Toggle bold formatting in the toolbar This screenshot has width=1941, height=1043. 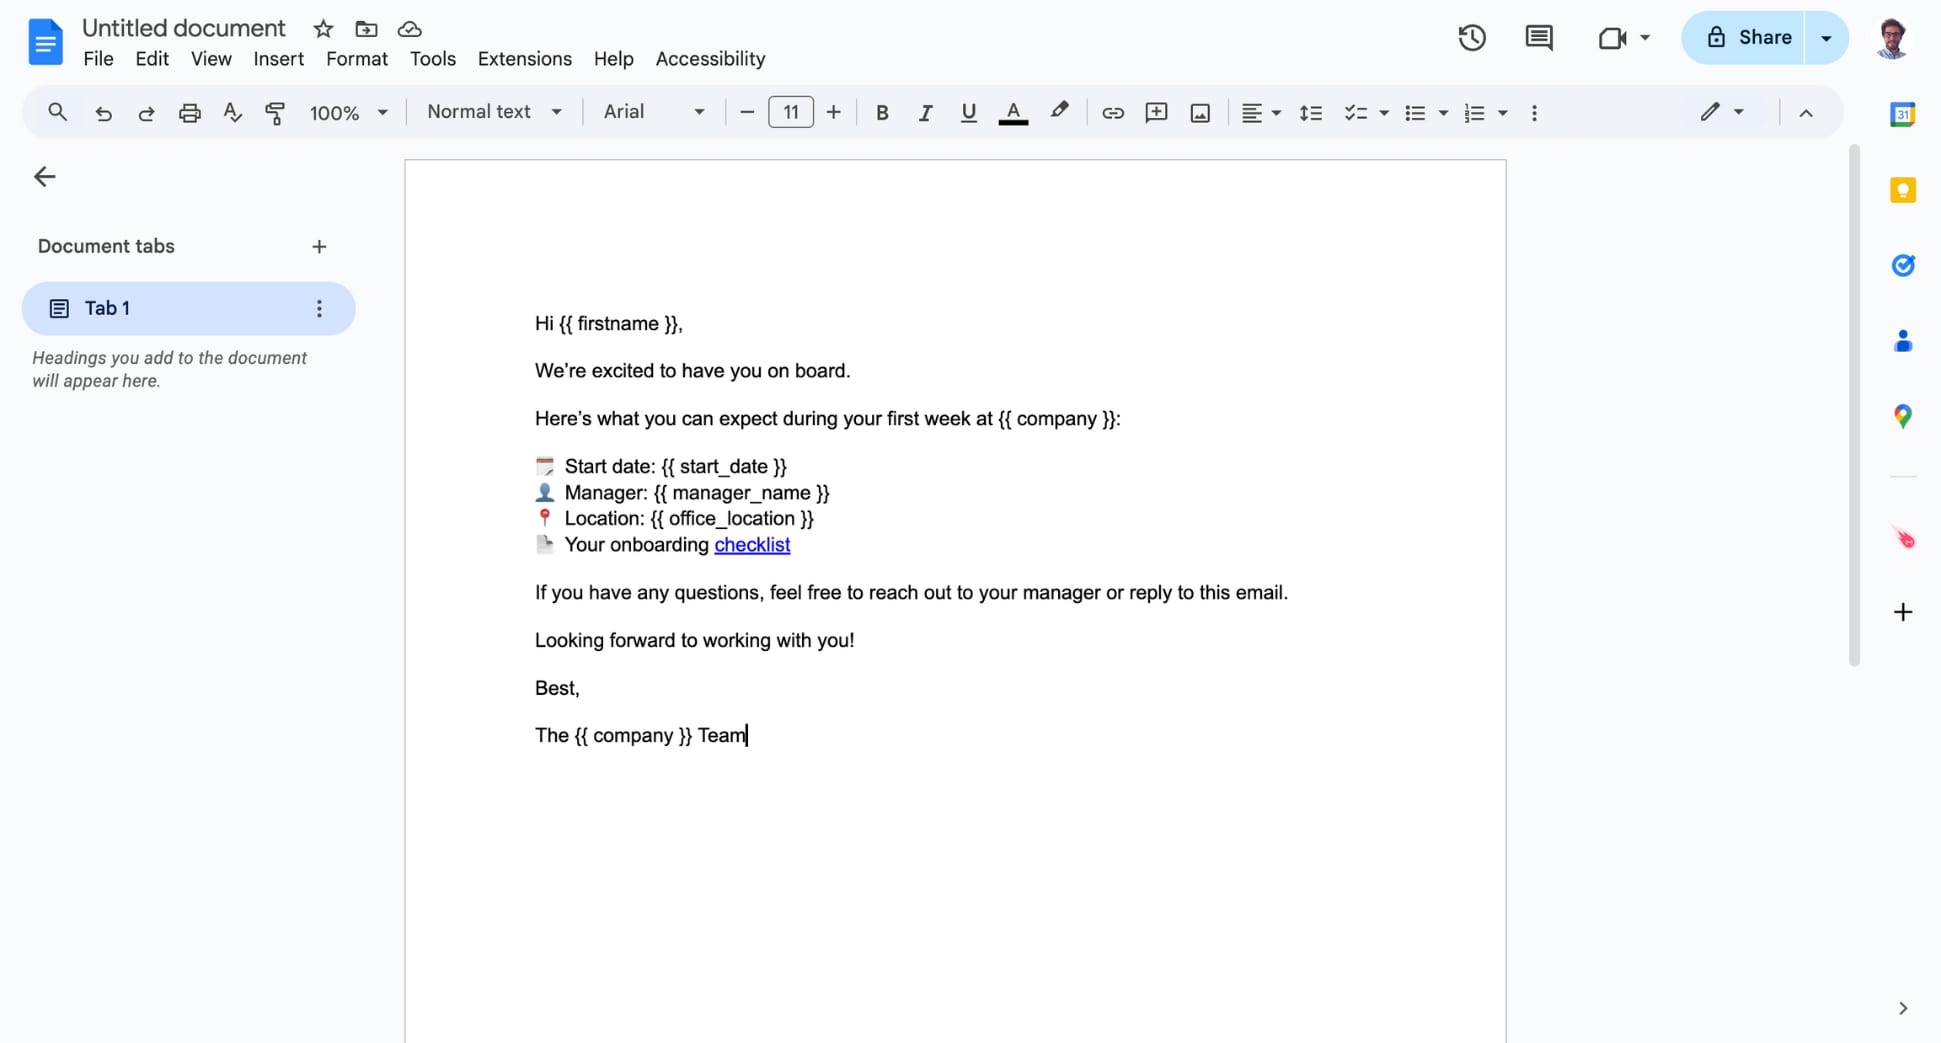[881, 112]
